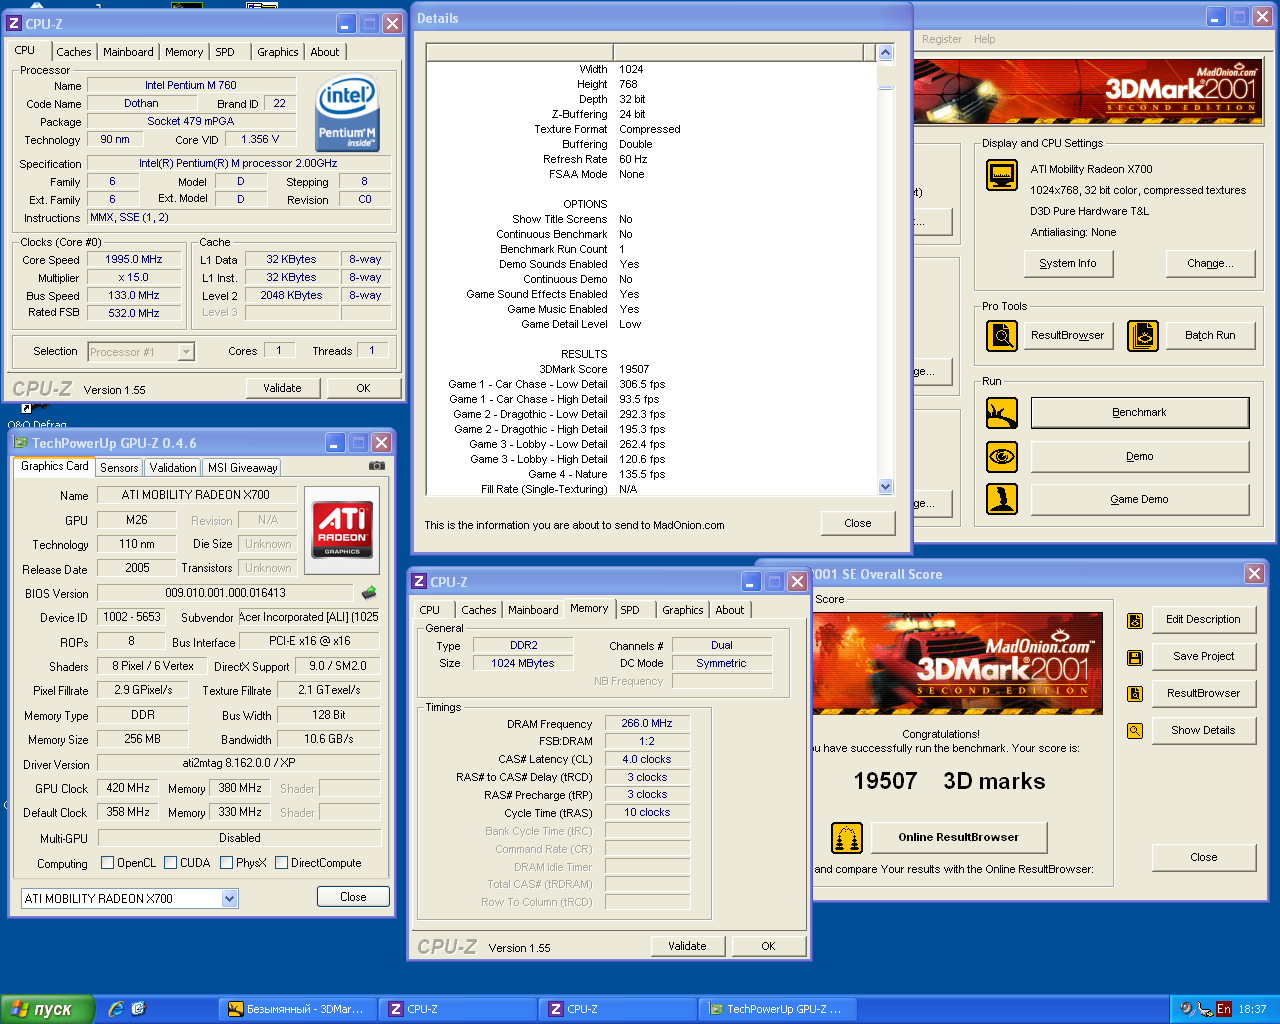Toggle the PhysX checkbox in GPU-Z
This screenshot has height=1024, width=1280.
tap(227, 863)
